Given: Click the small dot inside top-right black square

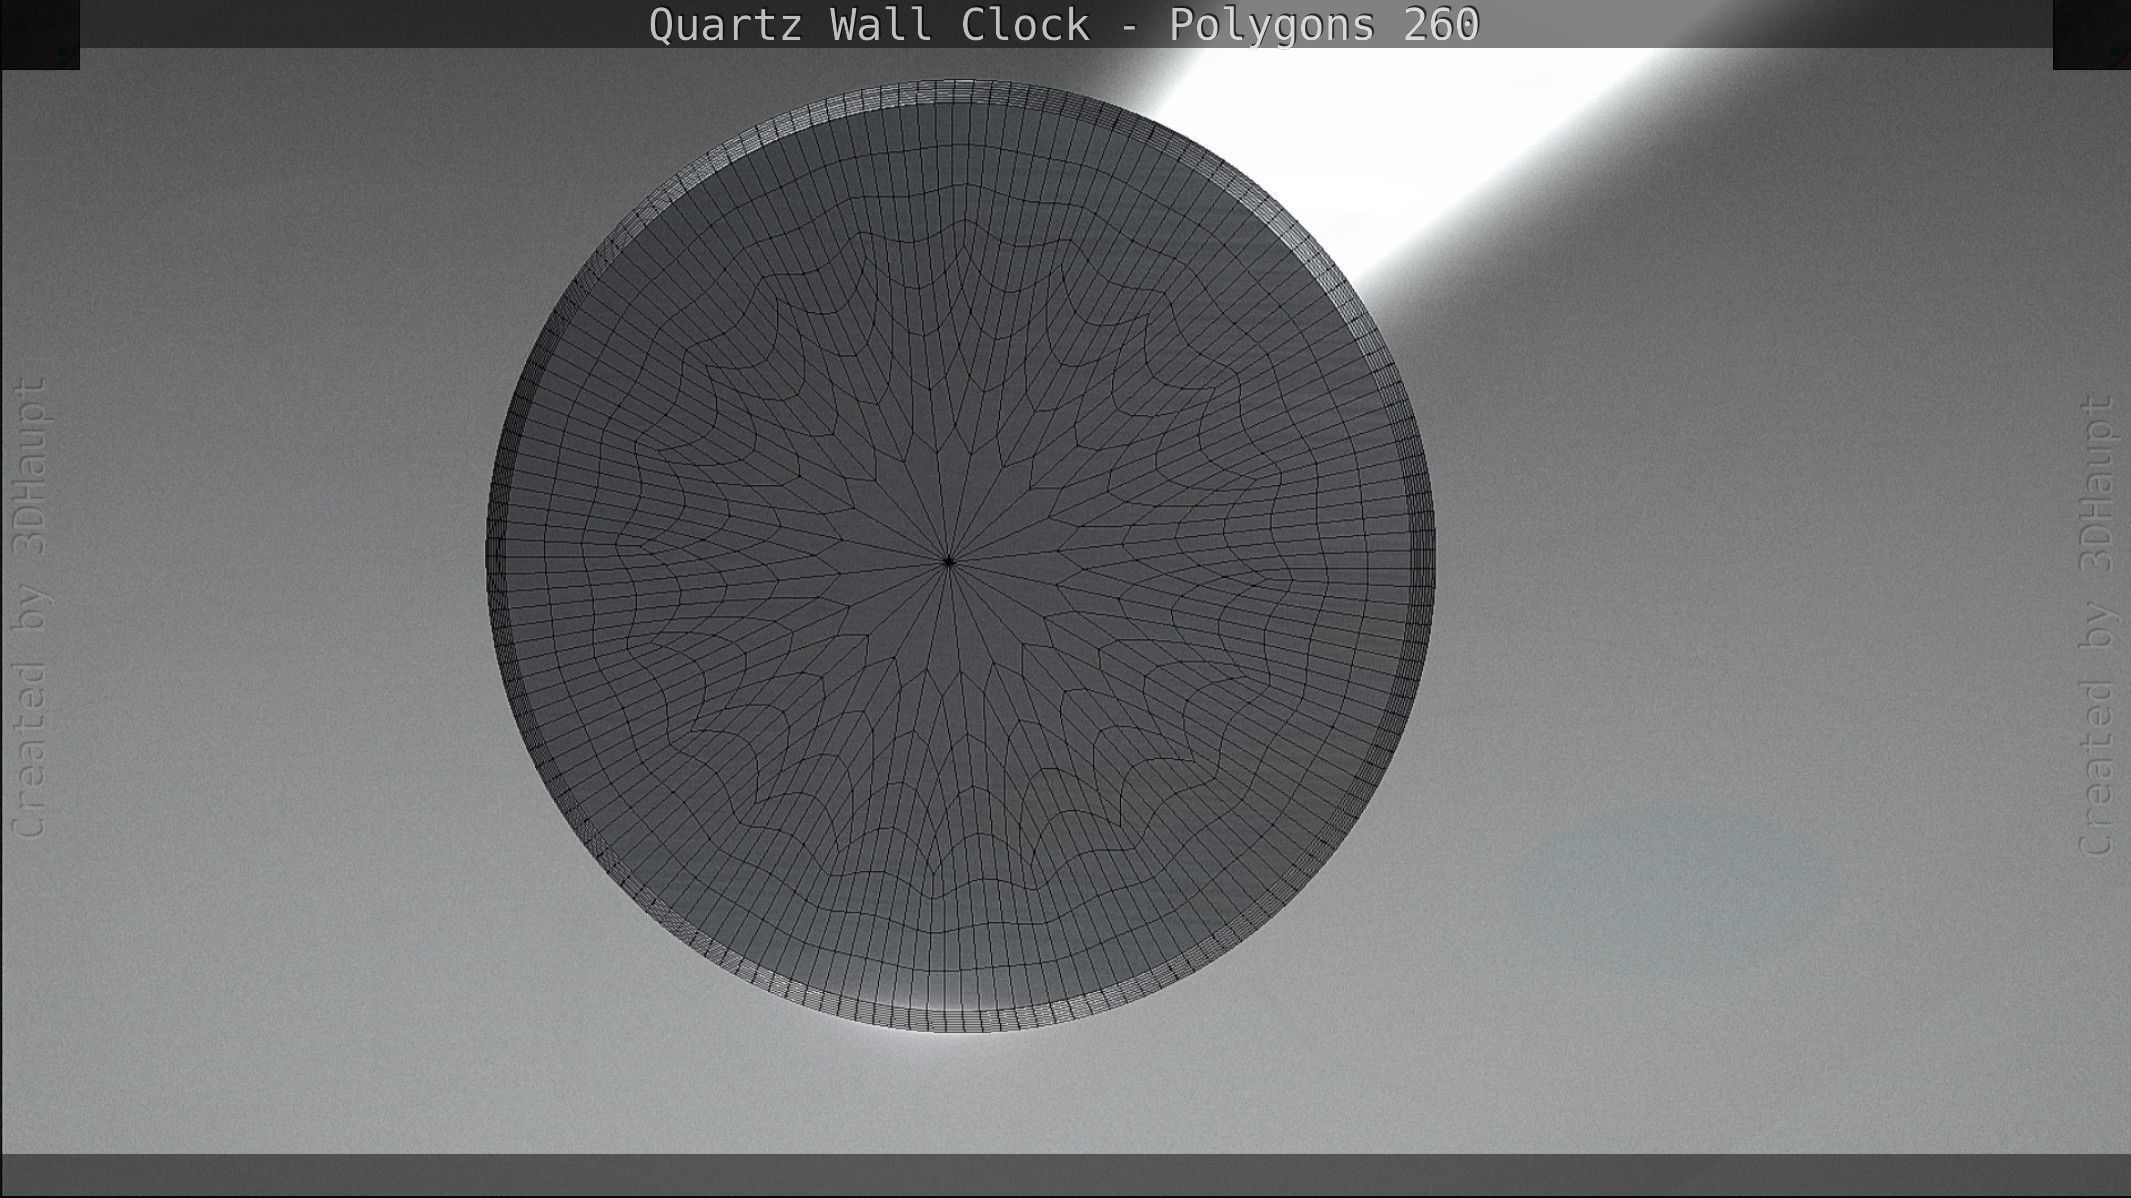Looking at the screenshot, I should point(2114,52).
